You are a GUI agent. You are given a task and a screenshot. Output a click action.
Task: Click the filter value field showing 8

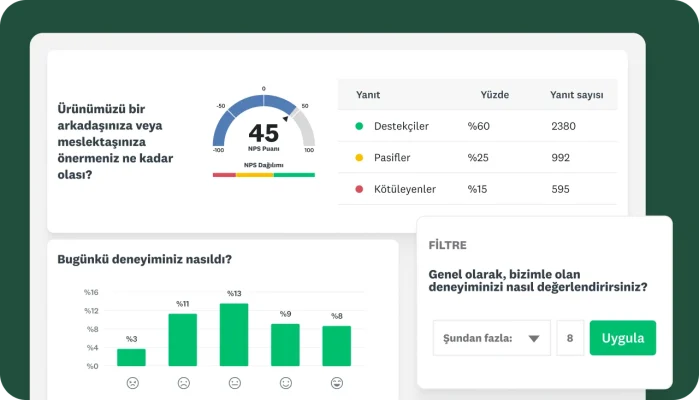[570, 338]
